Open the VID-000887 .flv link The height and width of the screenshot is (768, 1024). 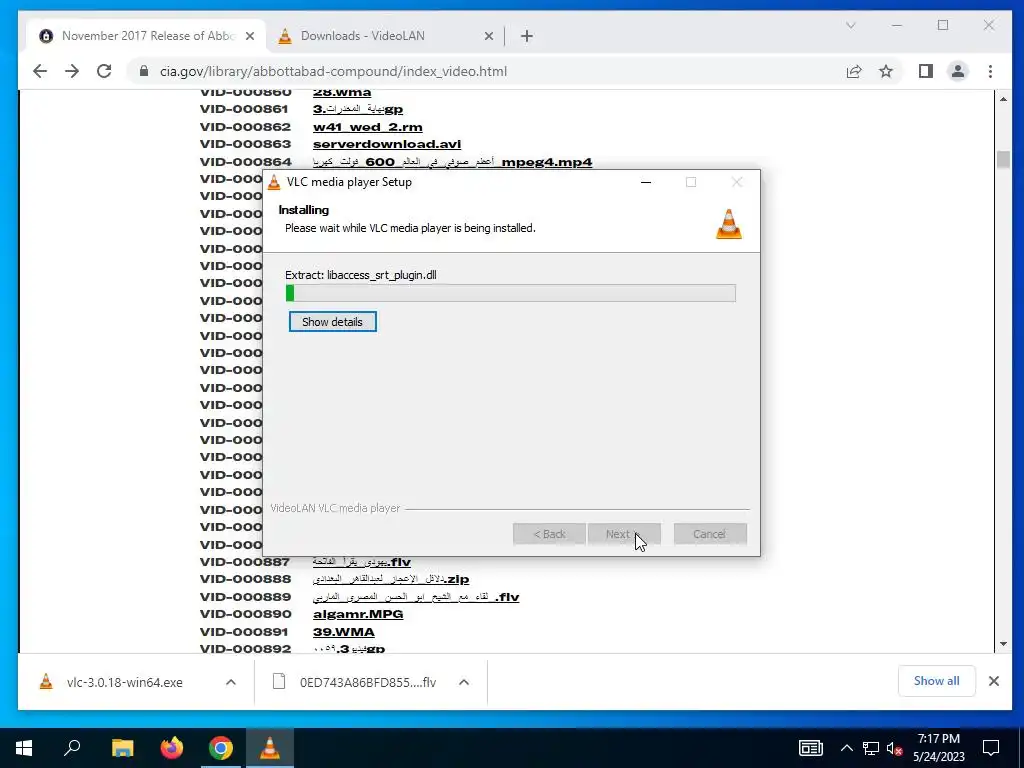tap(361, 562)
